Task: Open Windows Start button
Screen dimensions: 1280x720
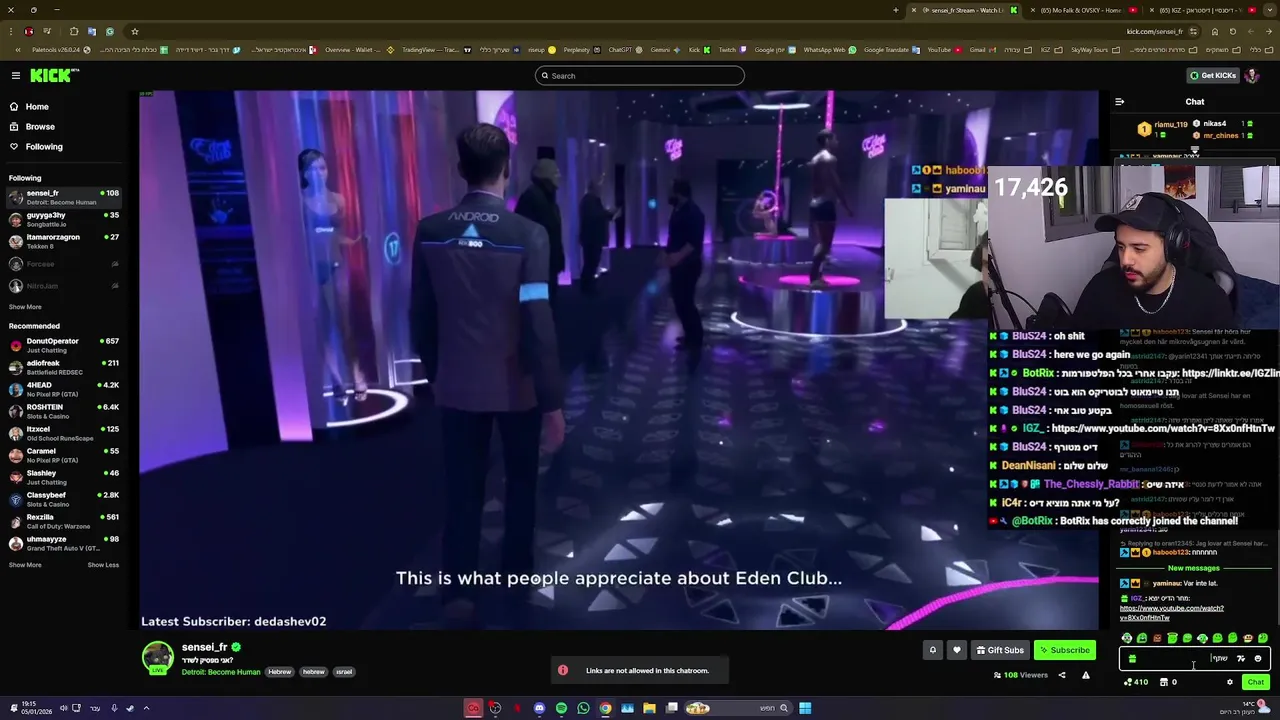Action: pos(805,708)
